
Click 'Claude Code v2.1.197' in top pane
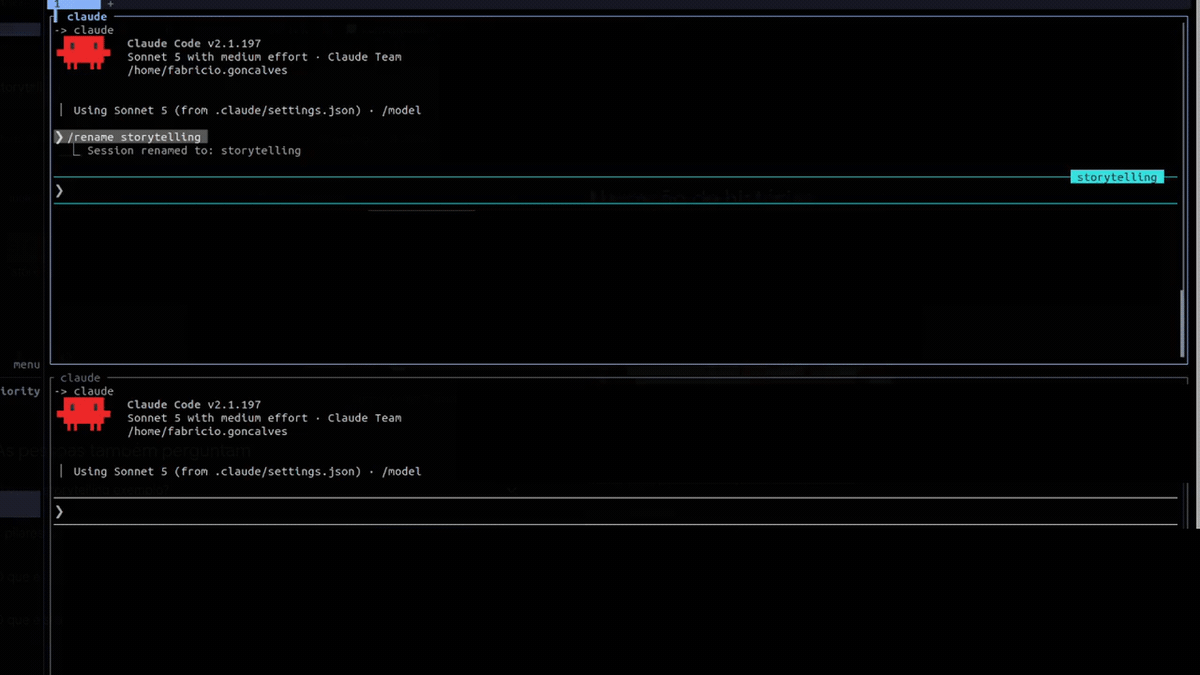point(194,44)
